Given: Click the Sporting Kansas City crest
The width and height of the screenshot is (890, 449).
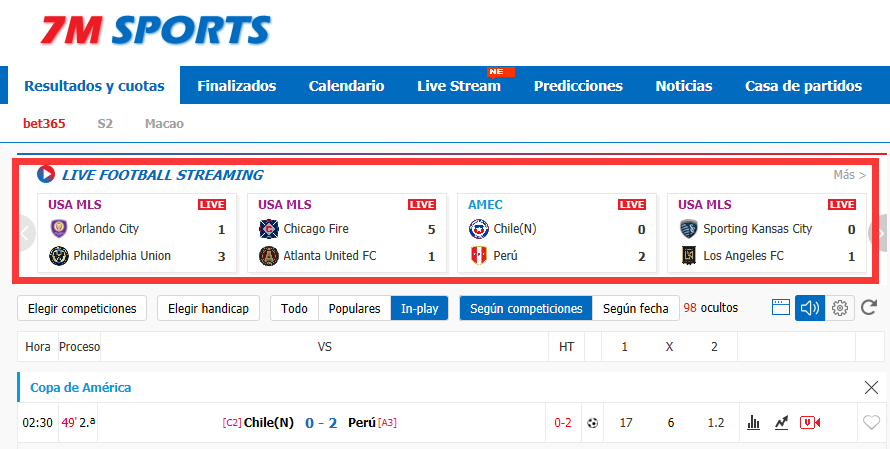Looking at the screenshot, I should tap(689, 229).
